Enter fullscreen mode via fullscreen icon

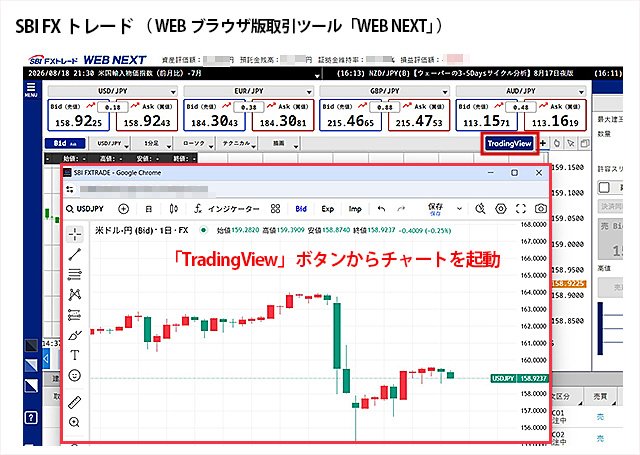point(521,209)
